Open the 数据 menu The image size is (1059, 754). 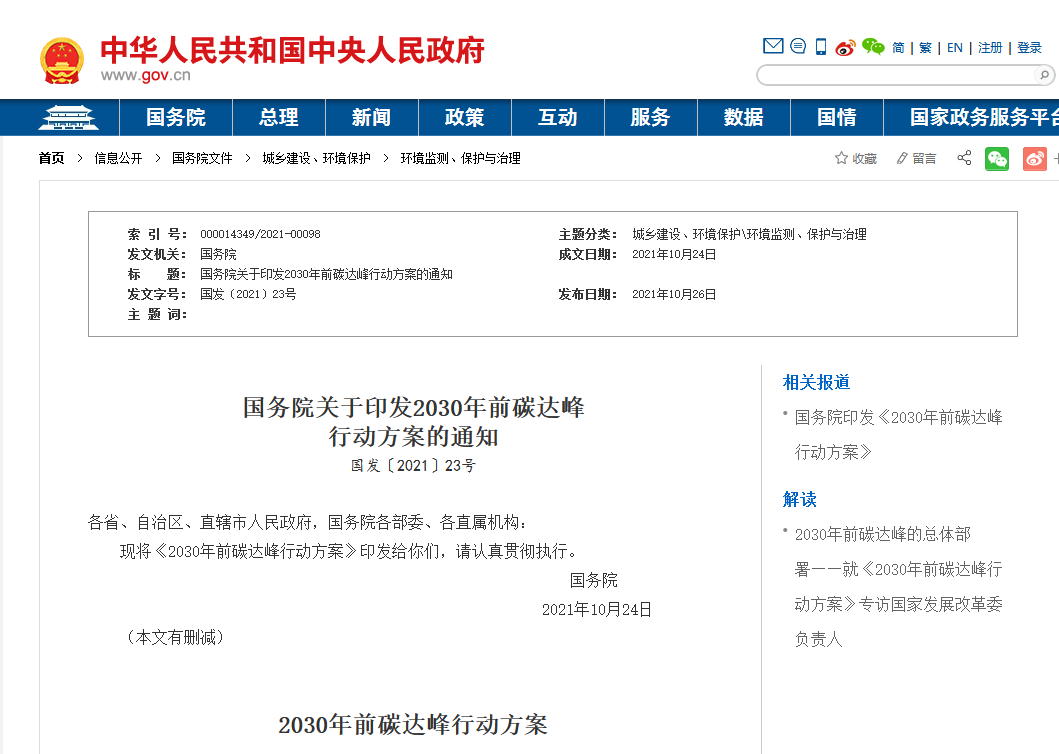(744, 118)
